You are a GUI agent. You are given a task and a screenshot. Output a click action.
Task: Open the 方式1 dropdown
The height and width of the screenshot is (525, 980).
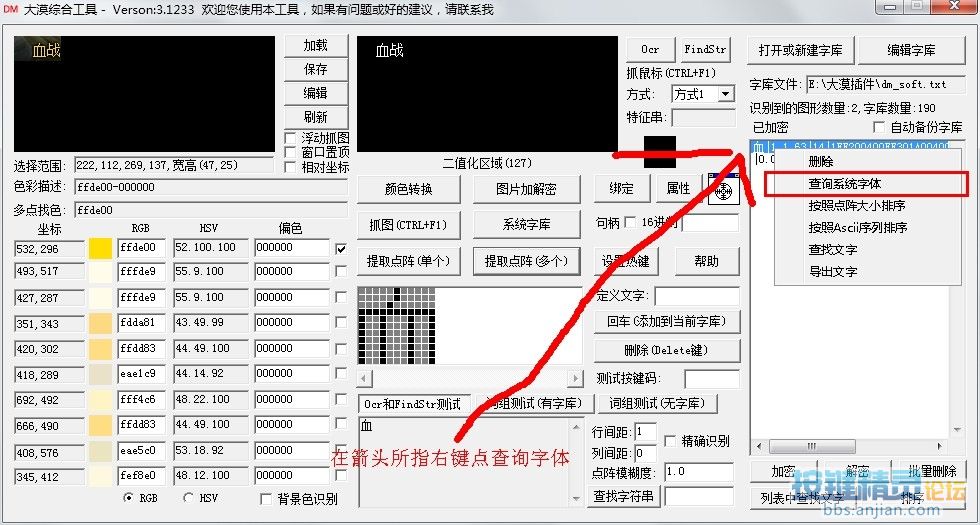(726, 94)
